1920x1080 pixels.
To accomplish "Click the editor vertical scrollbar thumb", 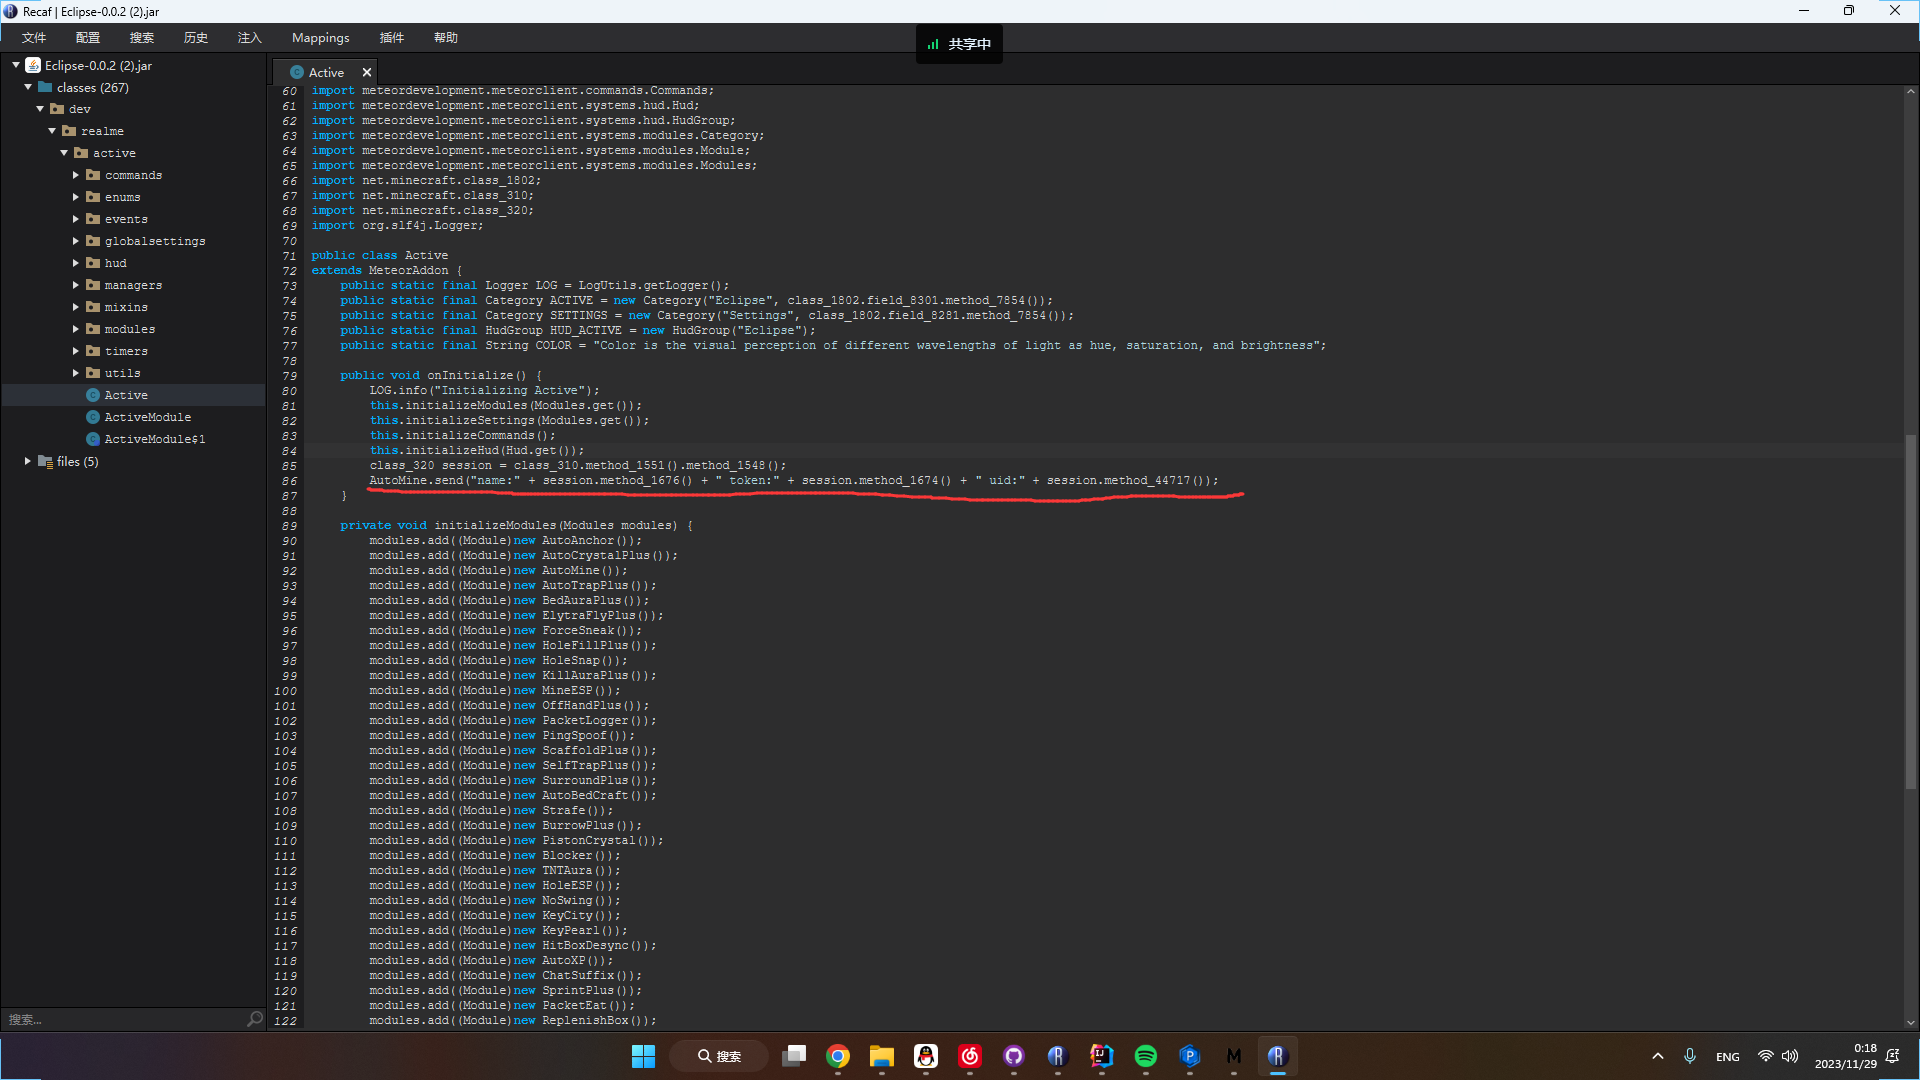I will (1911, 612).
